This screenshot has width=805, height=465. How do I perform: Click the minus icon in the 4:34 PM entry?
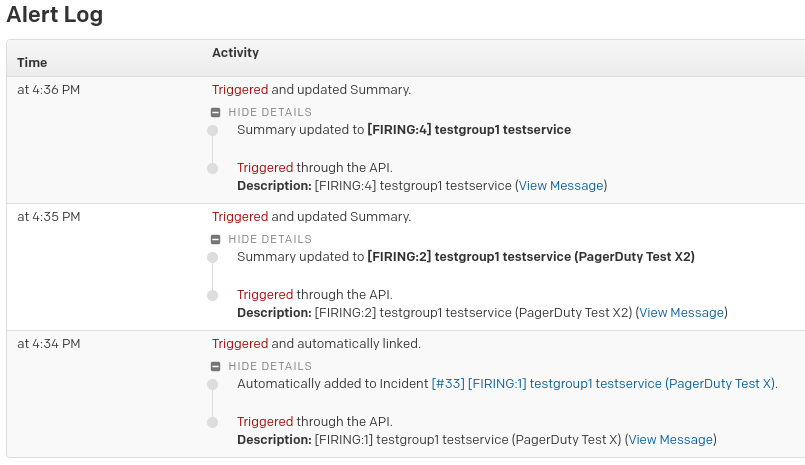(x=216, y=367)
